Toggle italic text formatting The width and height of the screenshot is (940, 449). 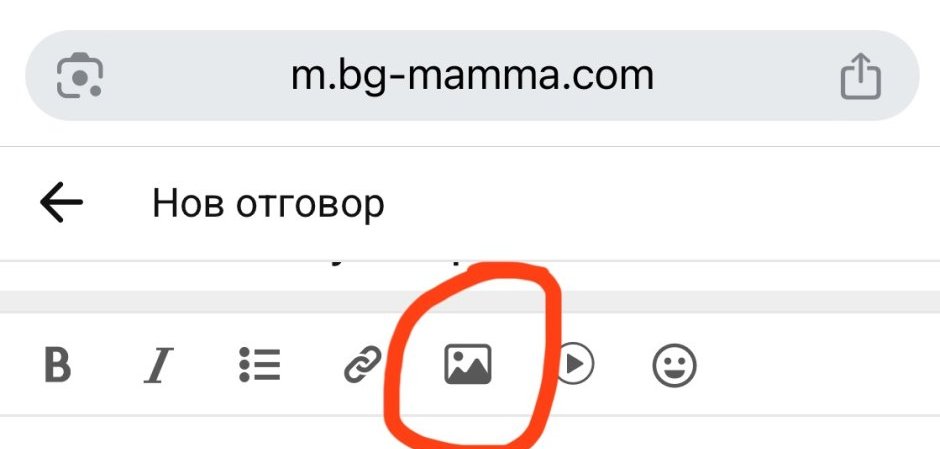click(158, 364)
